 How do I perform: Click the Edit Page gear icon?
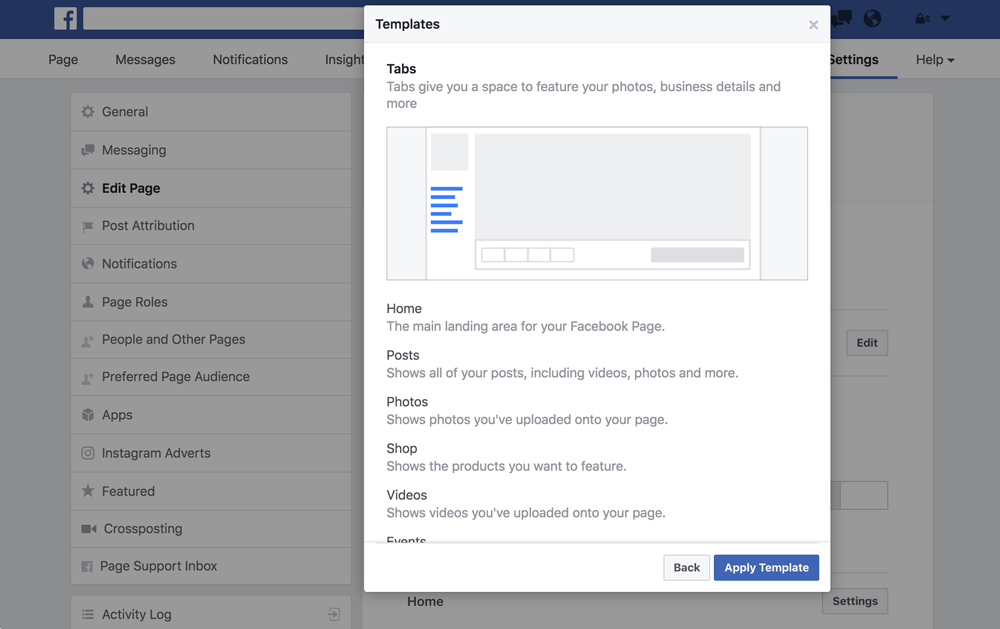pyautogui.click(x=88, y=188)
